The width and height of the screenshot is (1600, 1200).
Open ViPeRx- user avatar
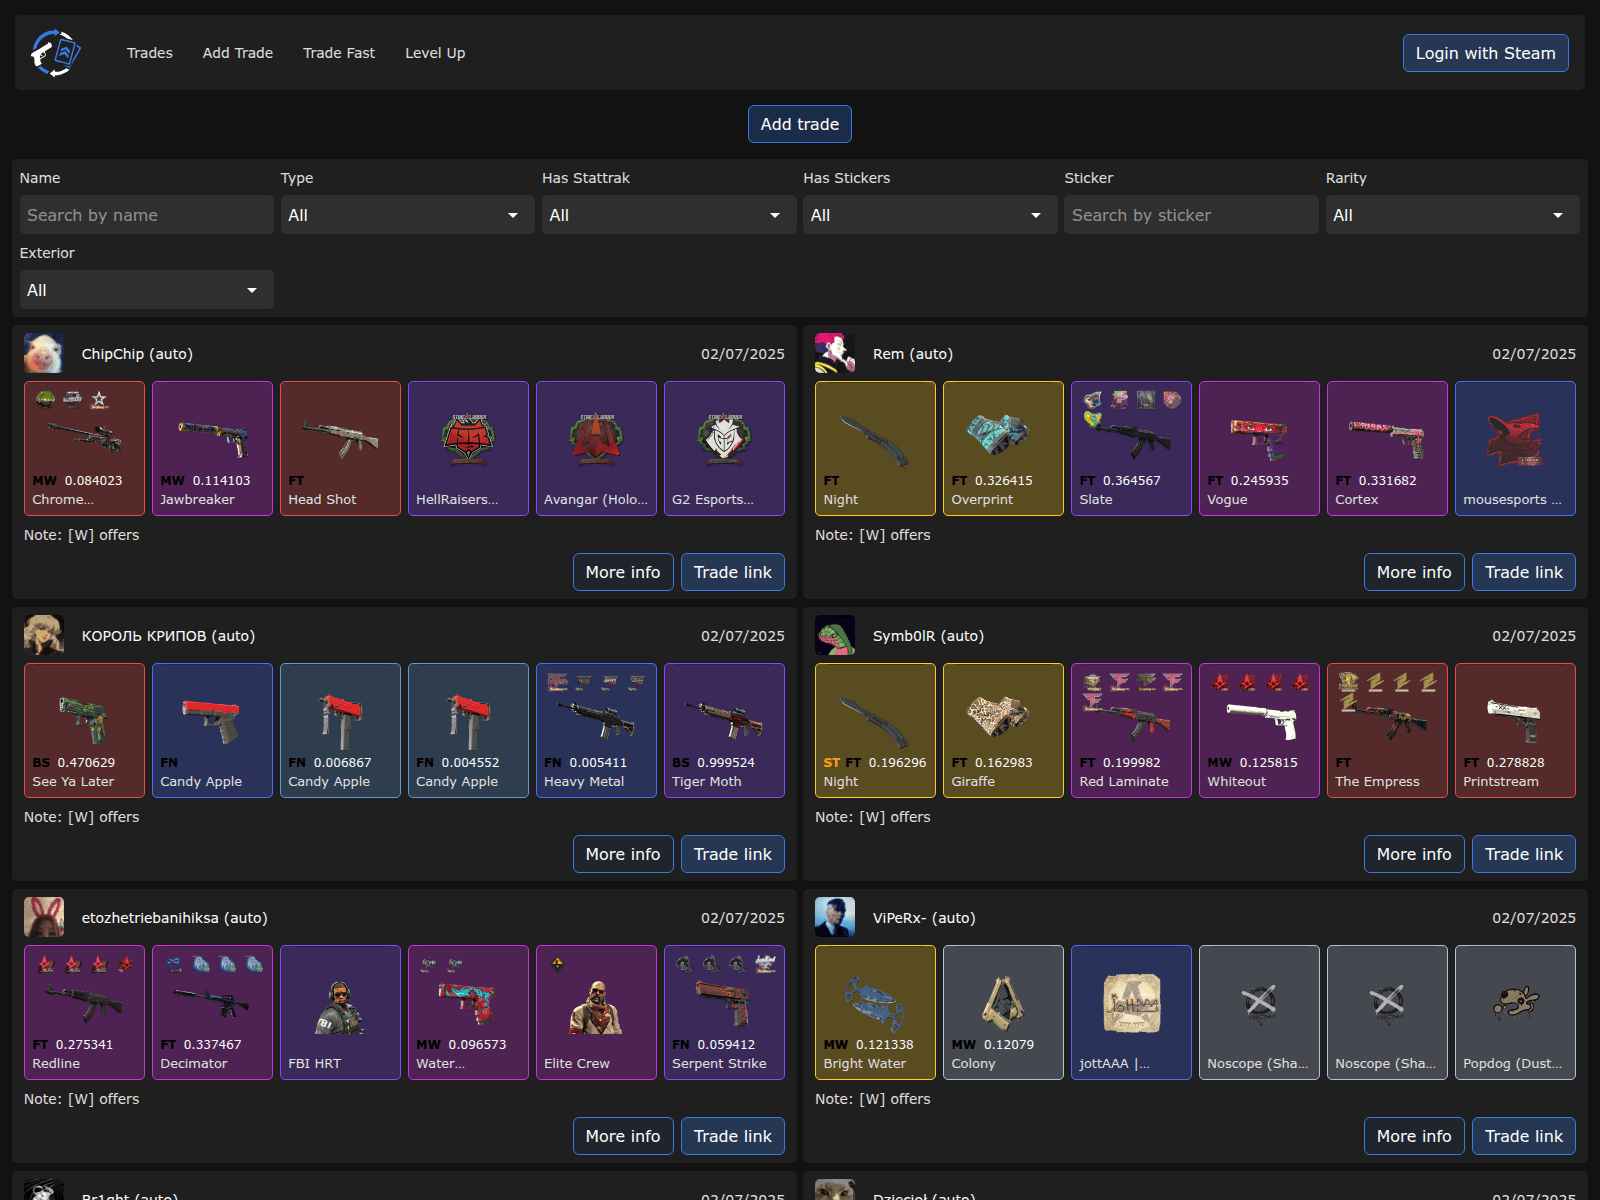click(835, 918)
